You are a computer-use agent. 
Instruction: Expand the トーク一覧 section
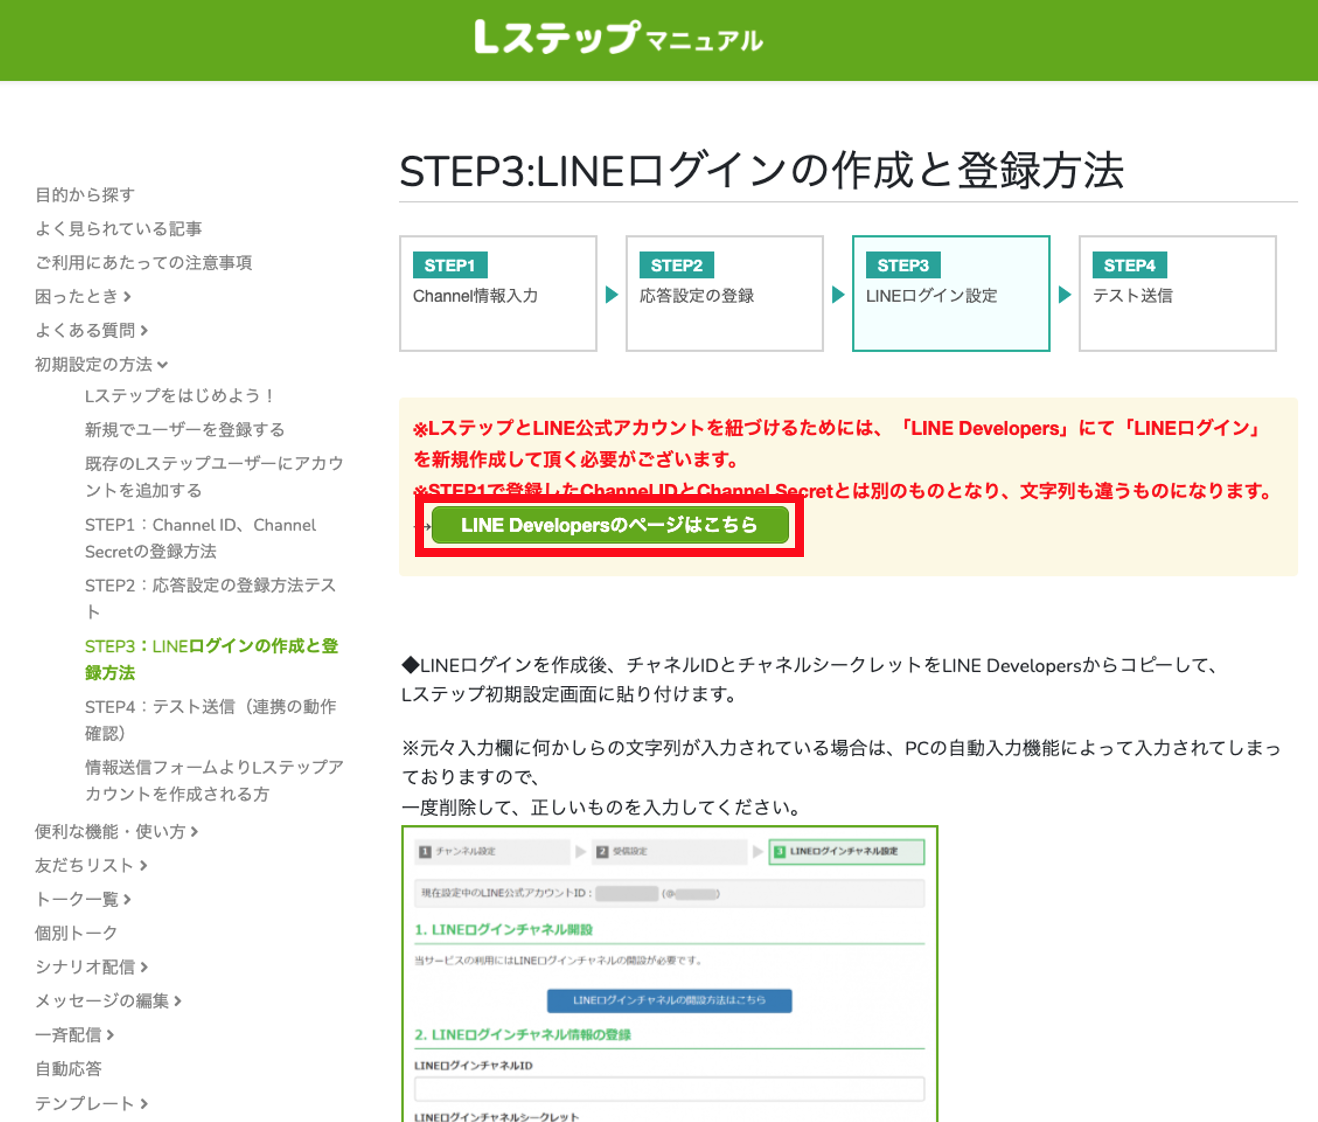click(x=83, y=900)
